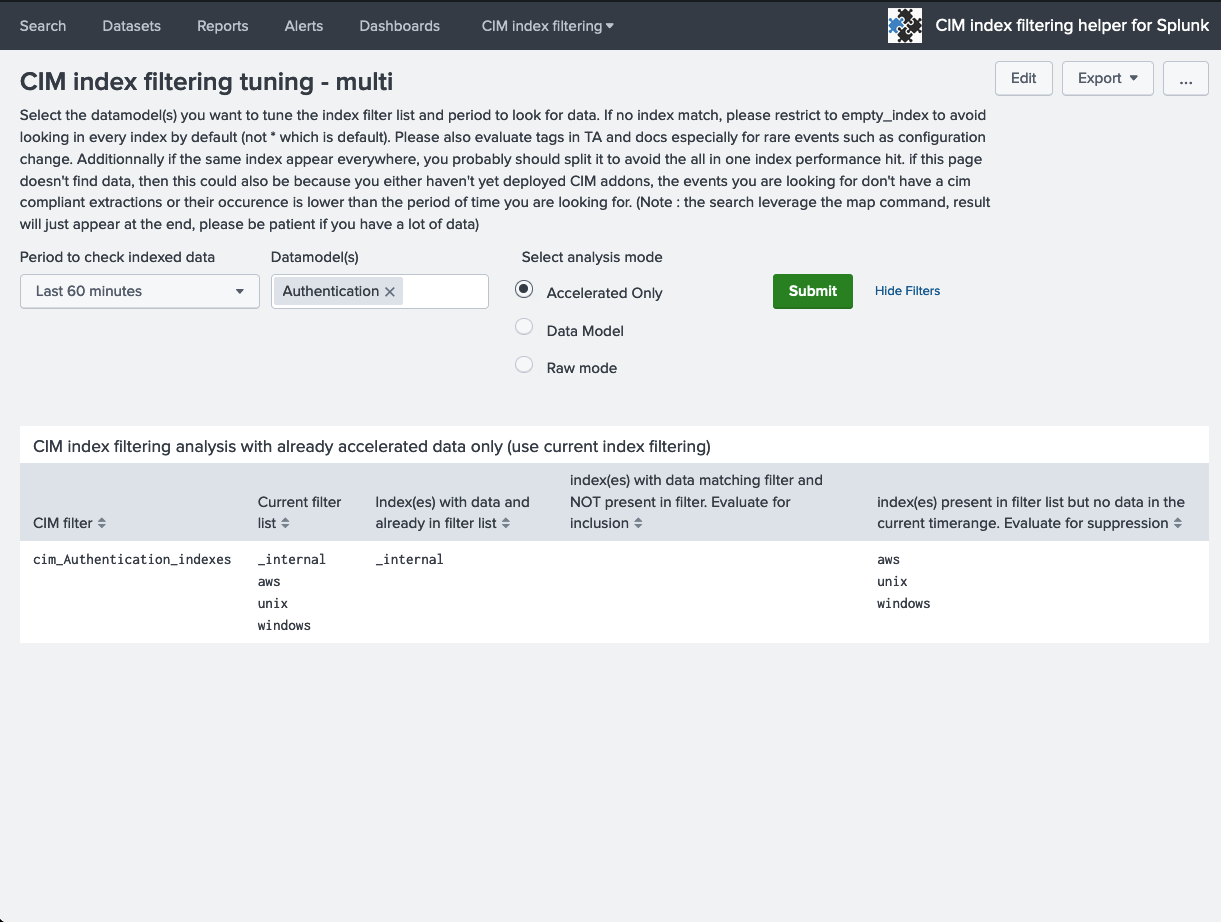Click '_internal' in already in filter list column

[410, 559]
